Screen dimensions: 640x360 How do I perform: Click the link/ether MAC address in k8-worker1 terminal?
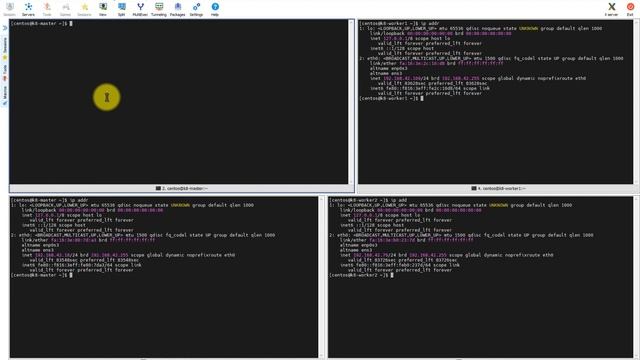coord(422,63)
